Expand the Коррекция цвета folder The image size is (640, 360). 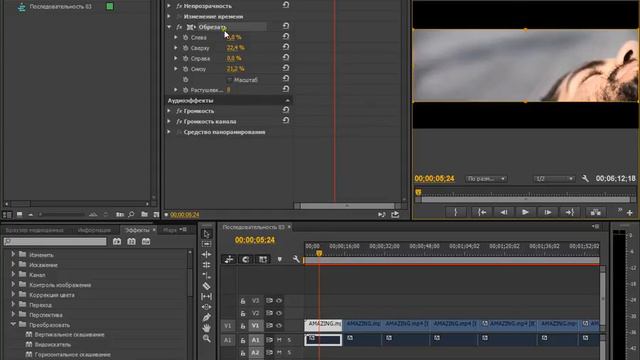(x=13, y=294)
